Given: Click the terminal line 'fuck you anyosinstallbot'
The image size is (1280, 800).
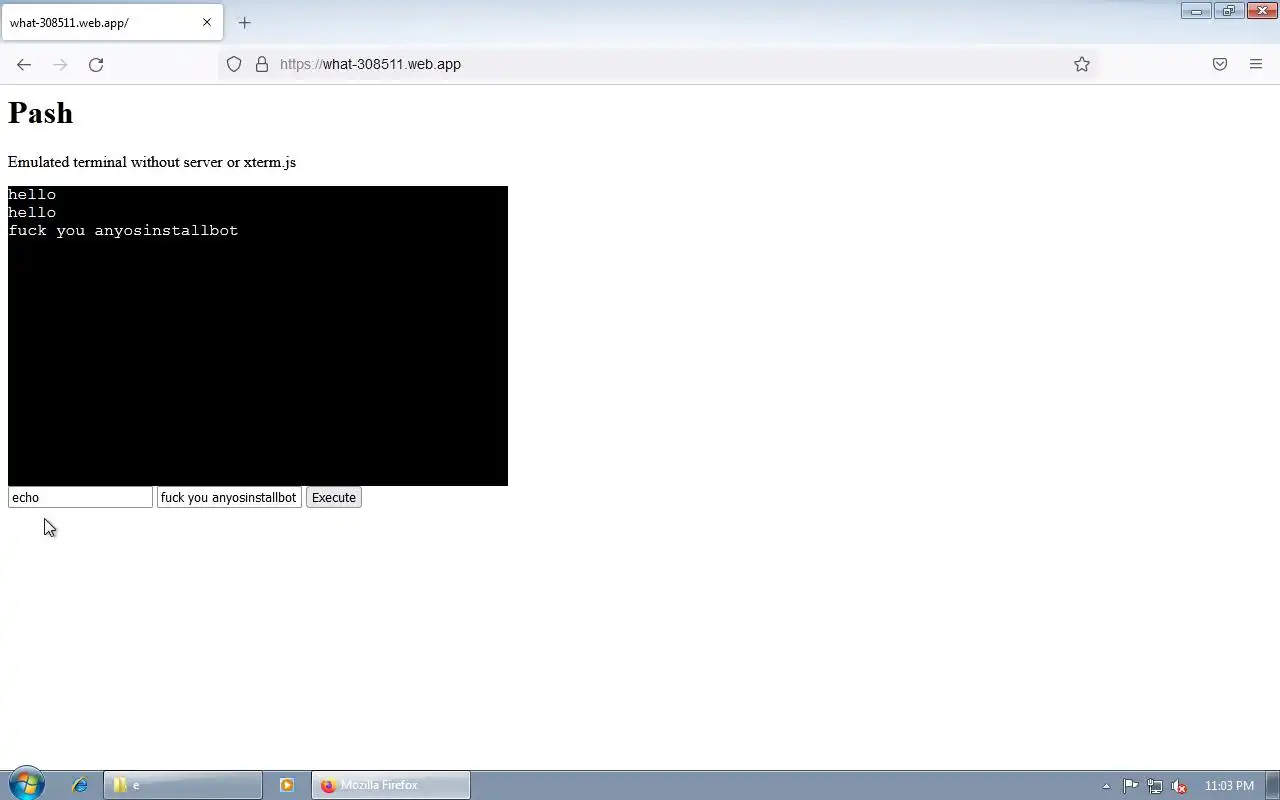Looking at the screenshot, I should [x=123, y=230].
